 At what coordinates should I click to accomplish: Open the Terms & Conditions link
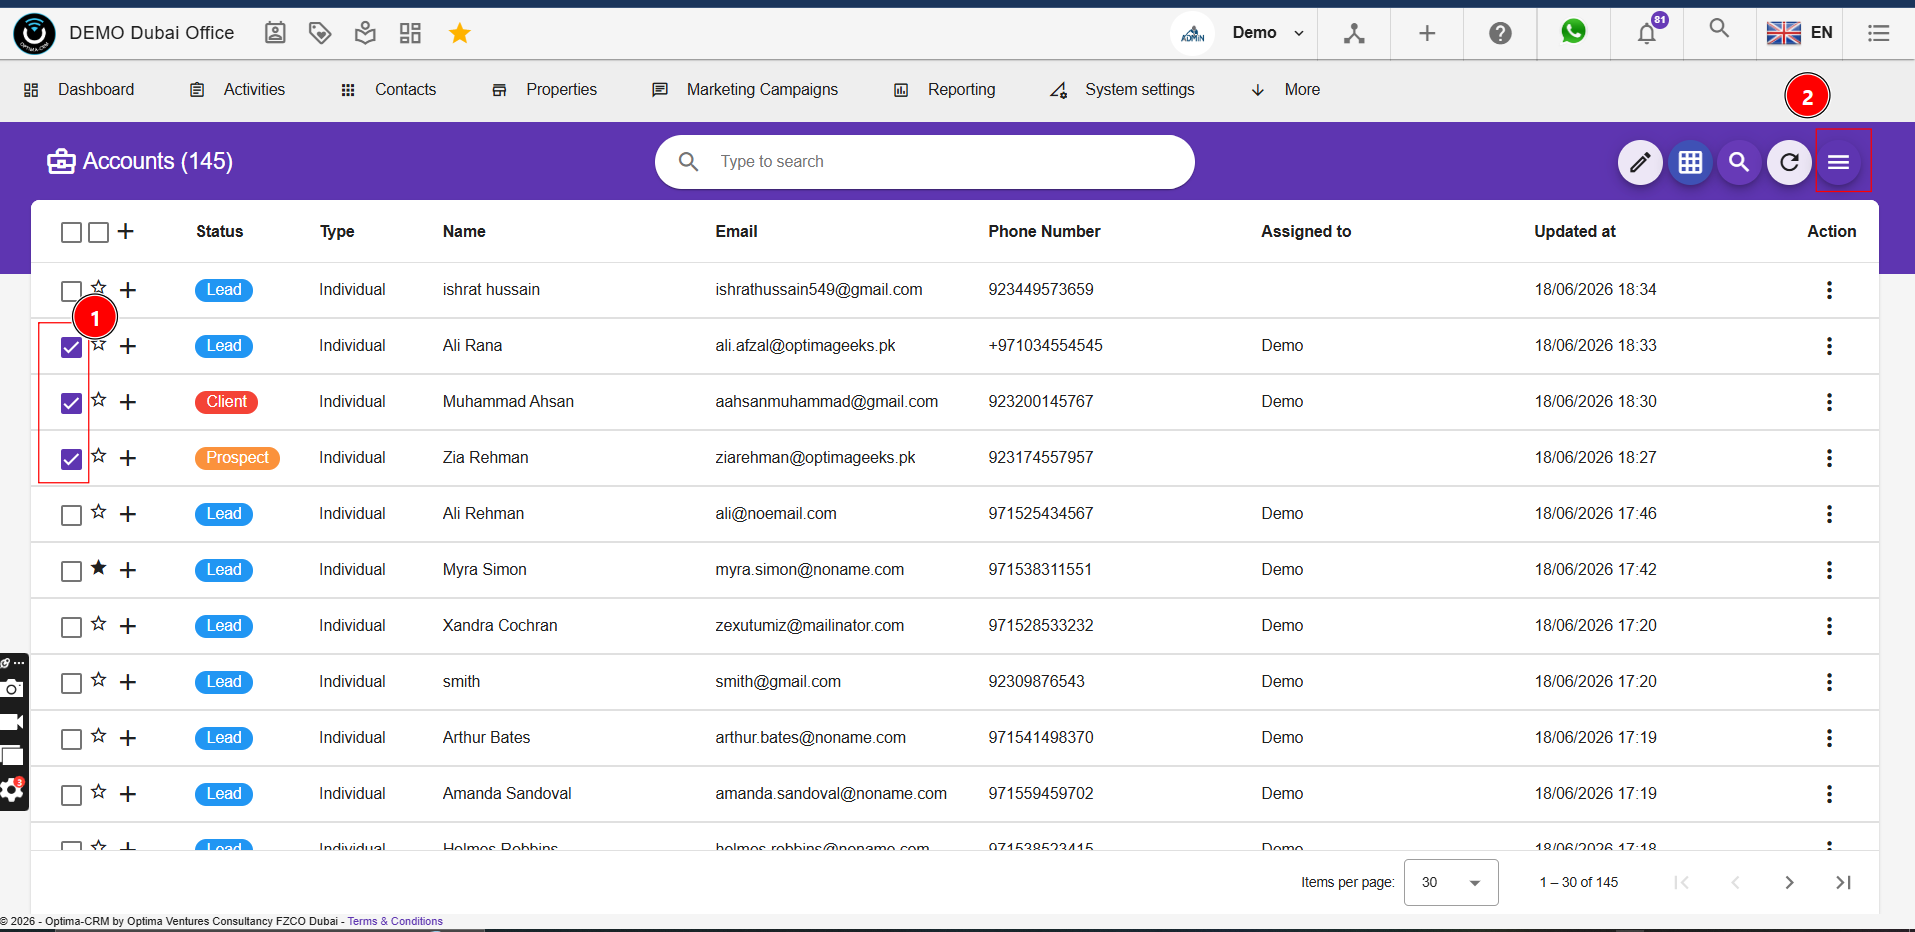395,921
